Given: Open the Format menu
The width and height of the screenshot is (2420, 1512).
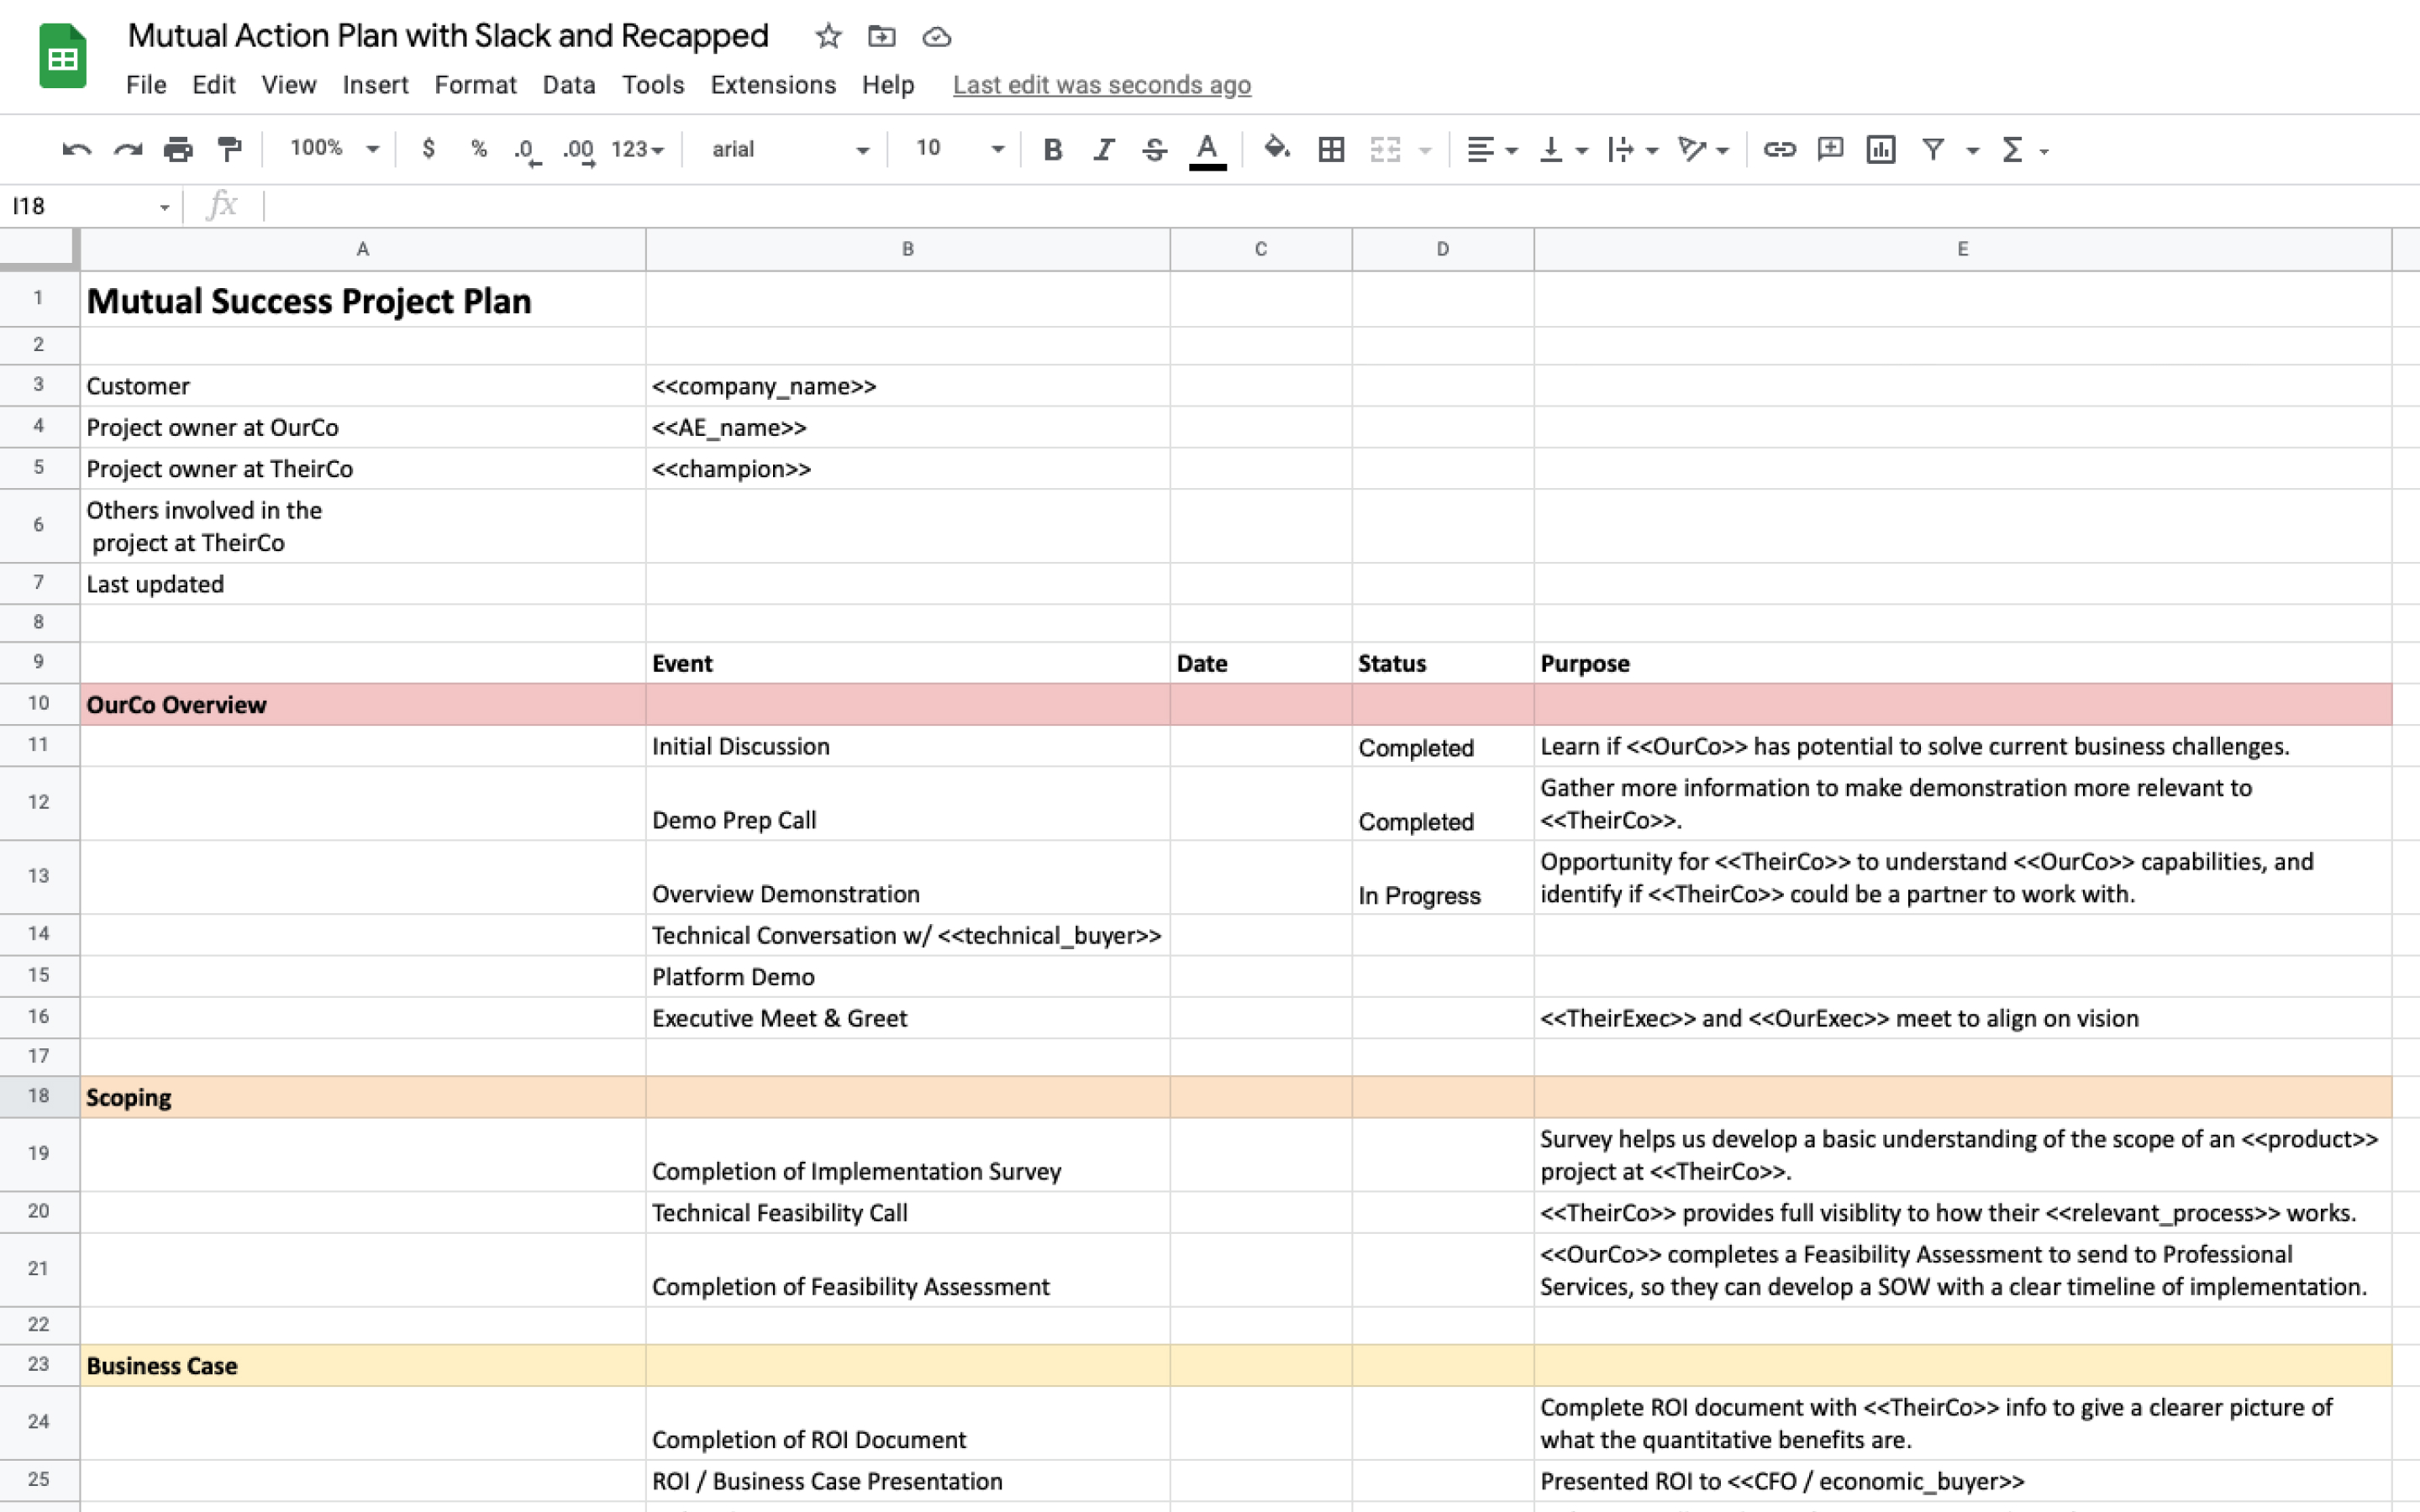Looking at the screenshot, I should click(475, 85).
